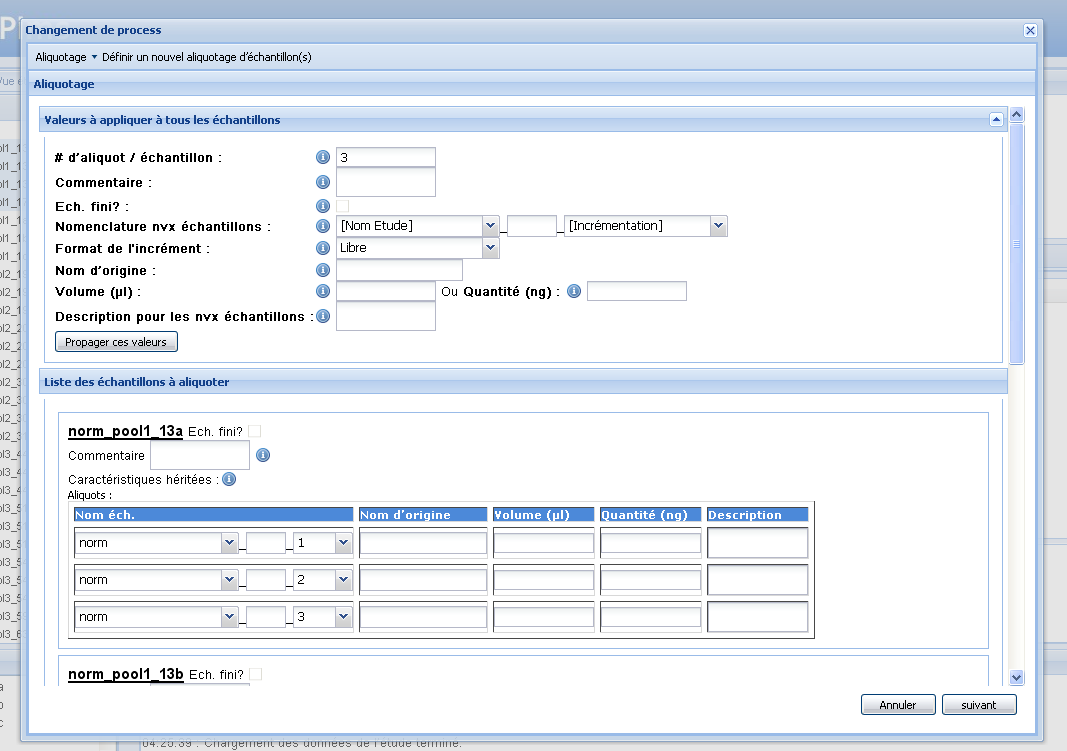Tick Ech. fini? checkbox for norm_pool1_13a
This screenshot has width=1067, height=751.
[255, 431]
